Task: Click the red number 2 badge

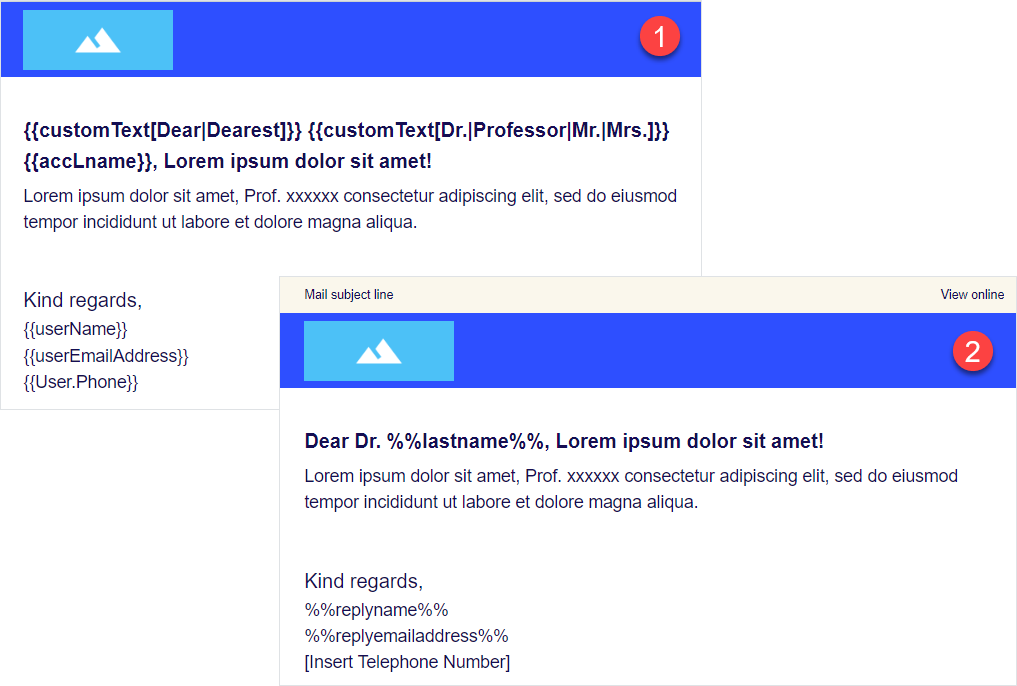Action: [x=972, y=352]
